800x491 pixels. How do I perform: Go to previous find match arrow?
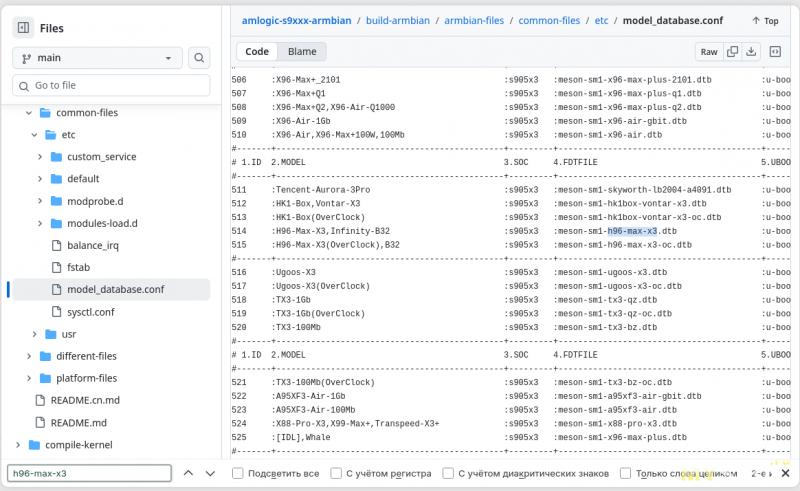coord(183,473)
